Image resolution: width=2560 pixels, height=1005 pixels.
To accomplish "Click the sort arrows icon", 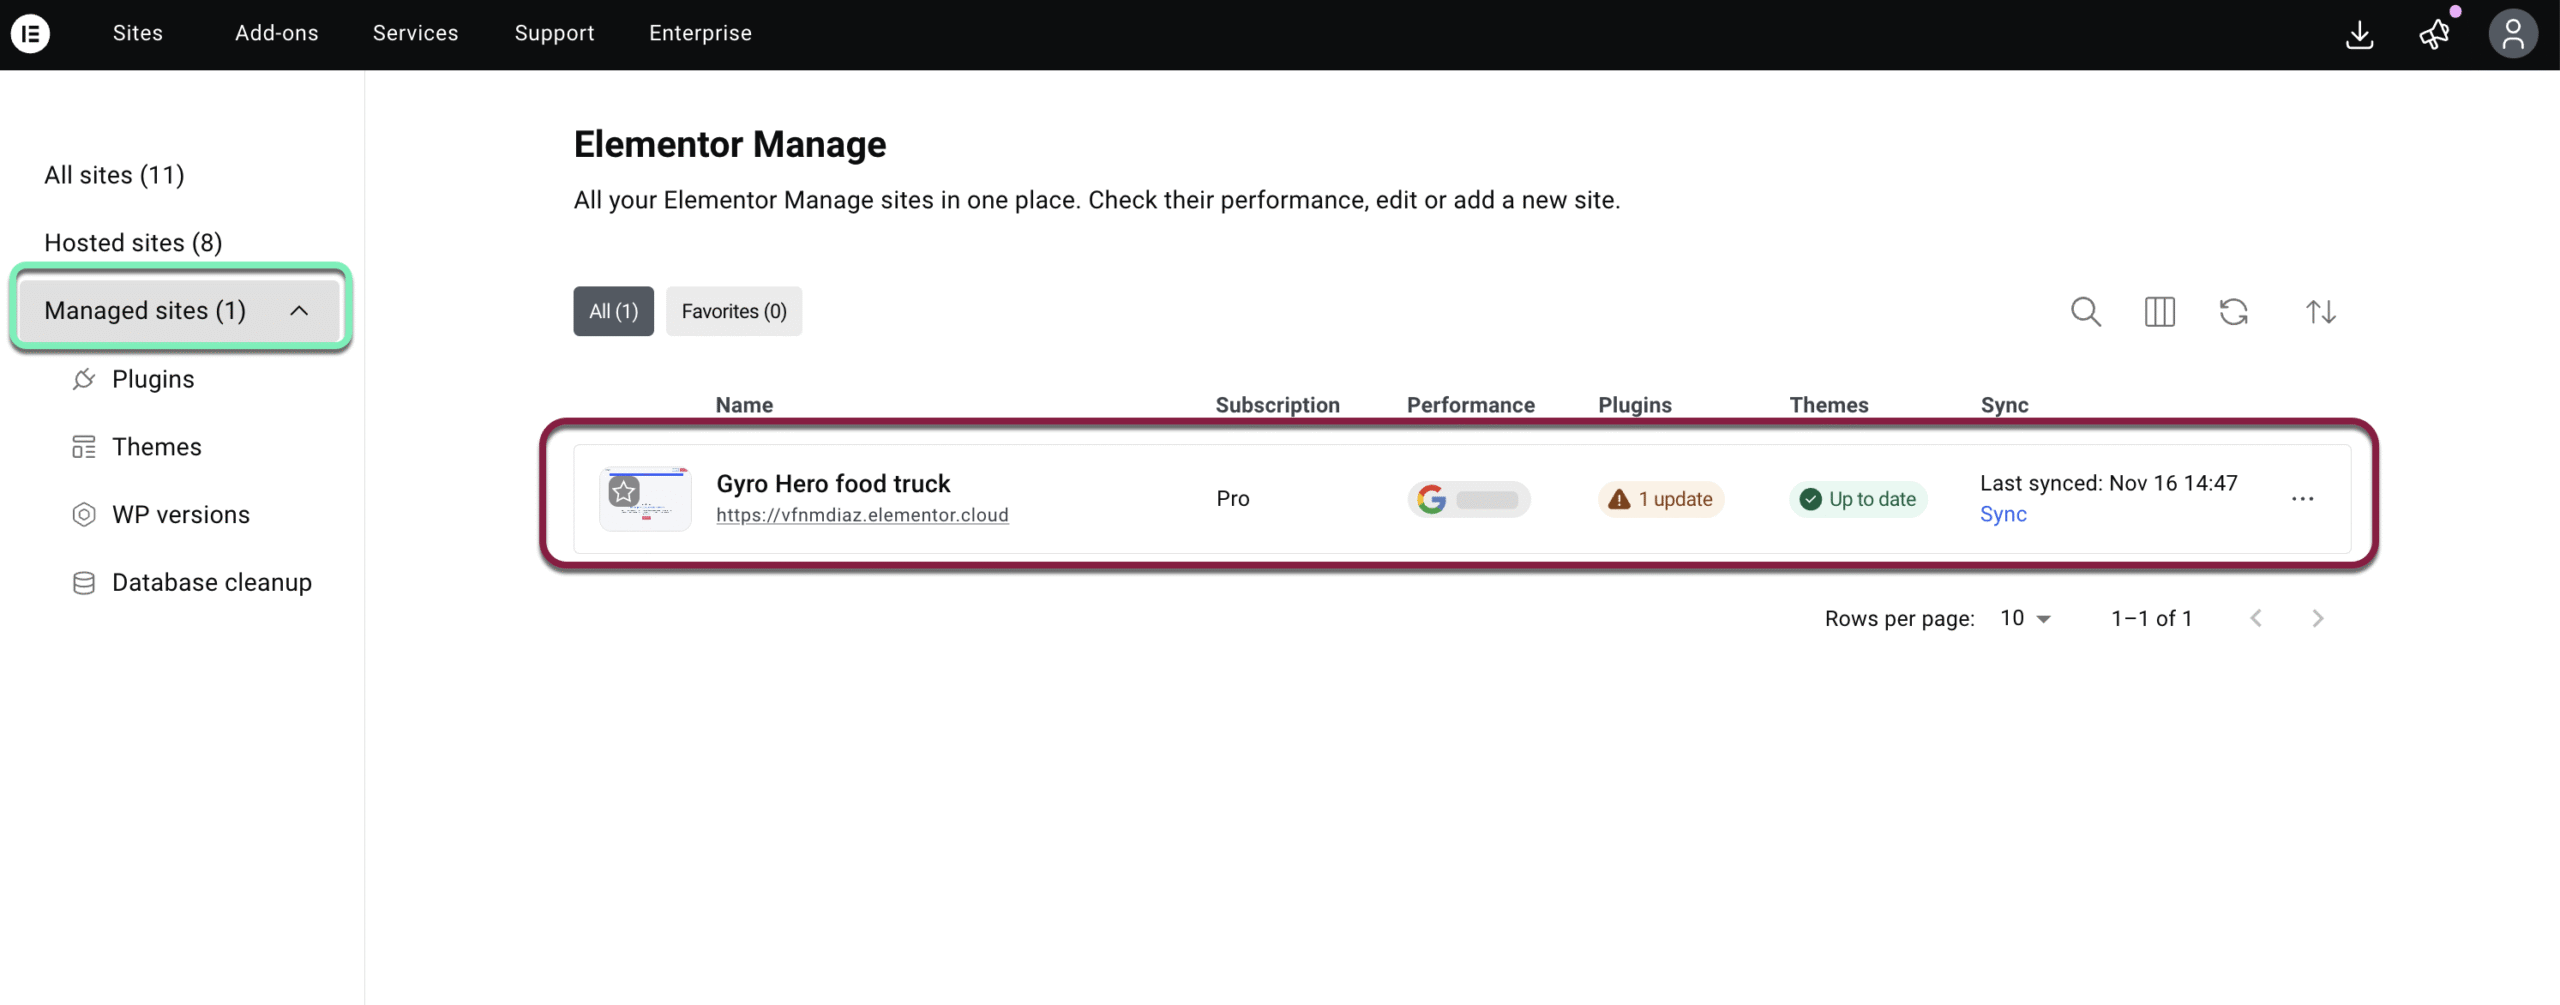I will [2320, 312].
